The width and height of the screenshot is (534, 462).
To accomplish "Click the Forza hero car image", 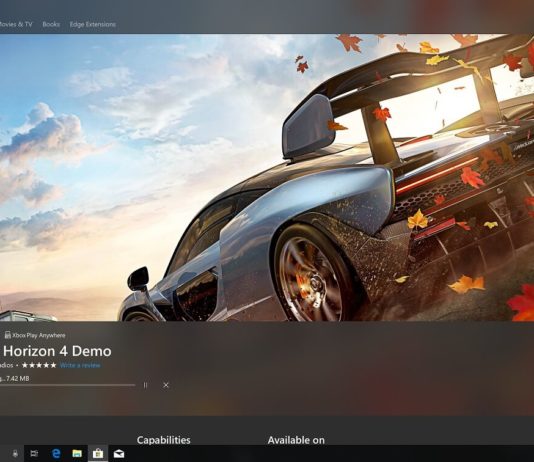I will 267,177.
